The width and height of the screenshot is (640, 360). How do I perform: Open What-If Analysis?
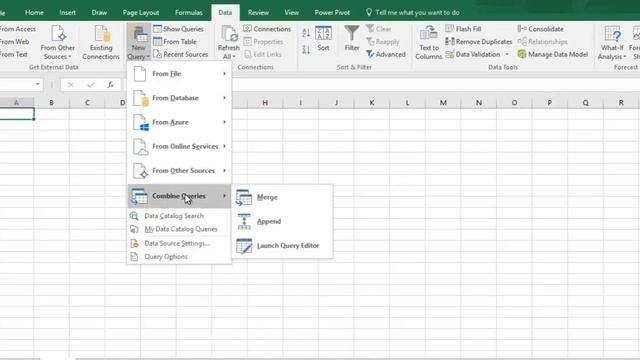pyautogui.click(x=612, y=42)
